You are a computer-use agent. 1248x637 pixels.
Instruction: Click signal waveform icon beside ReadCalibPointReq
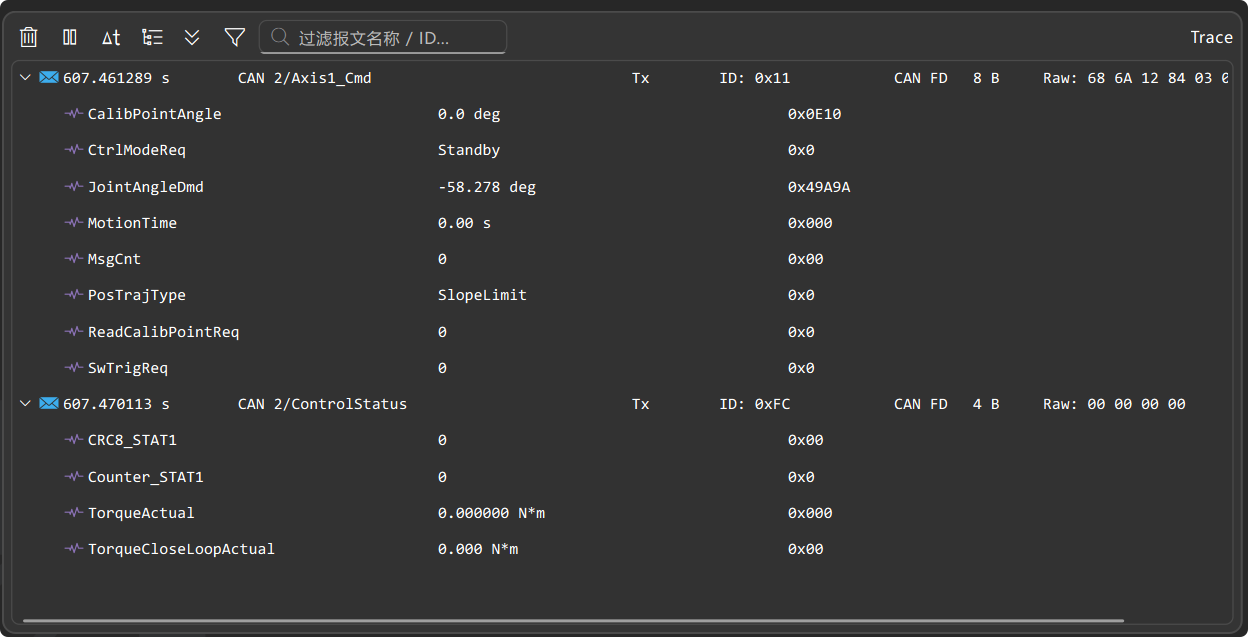point(73,331)
